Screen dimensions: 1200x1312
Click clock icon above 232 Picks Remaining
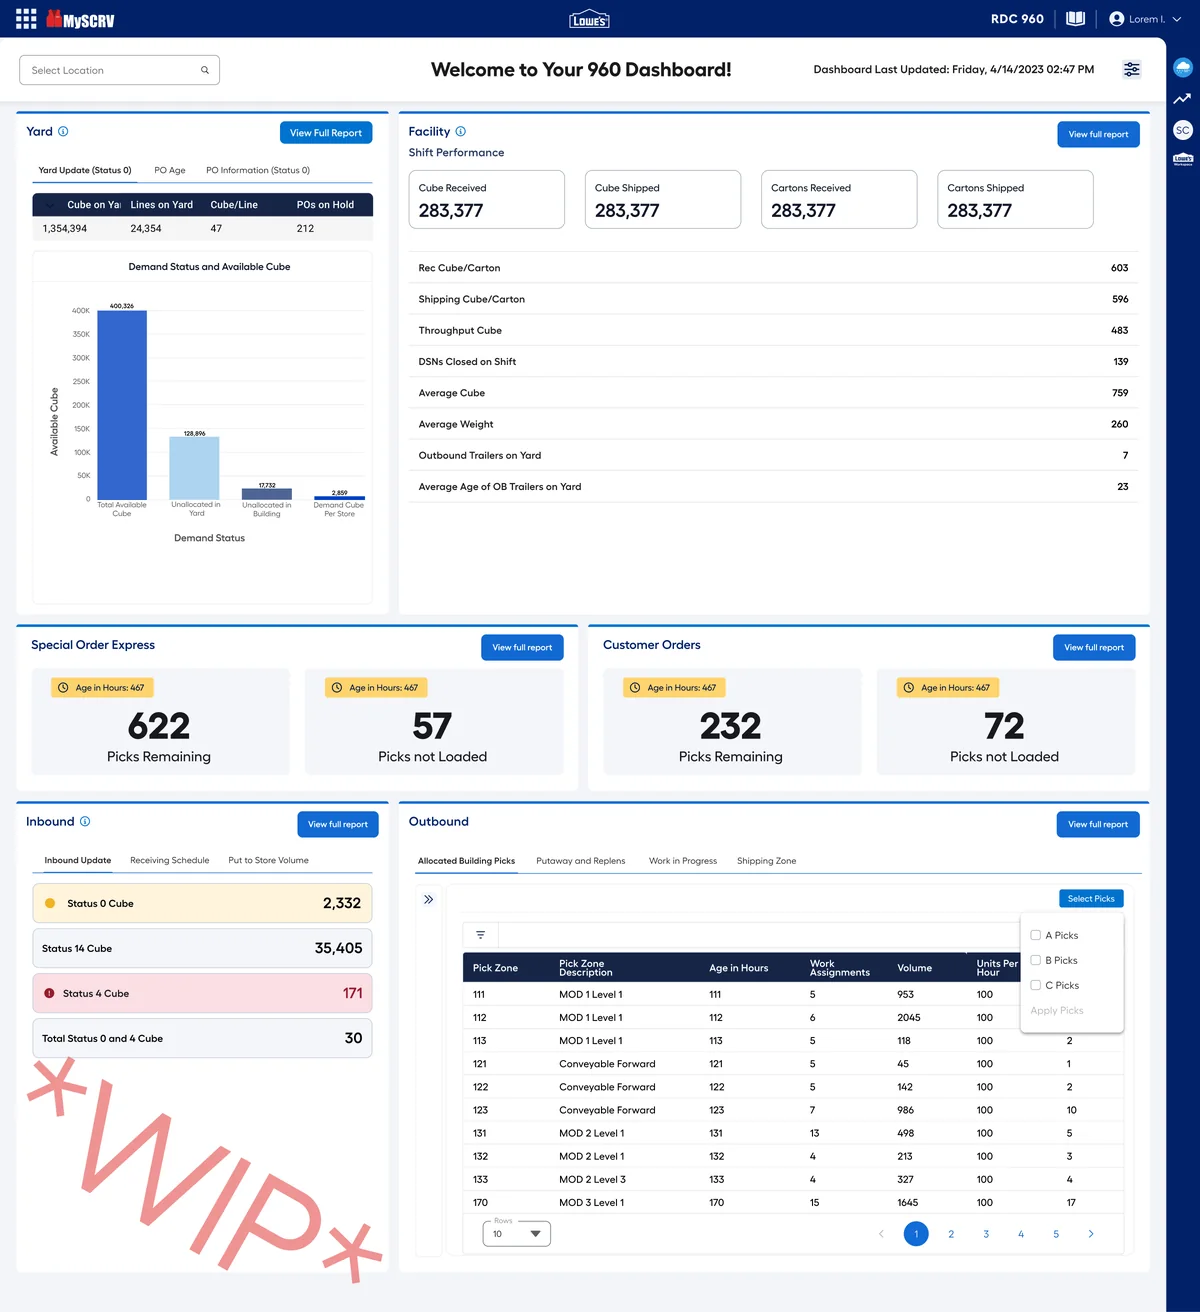point(635,688)
